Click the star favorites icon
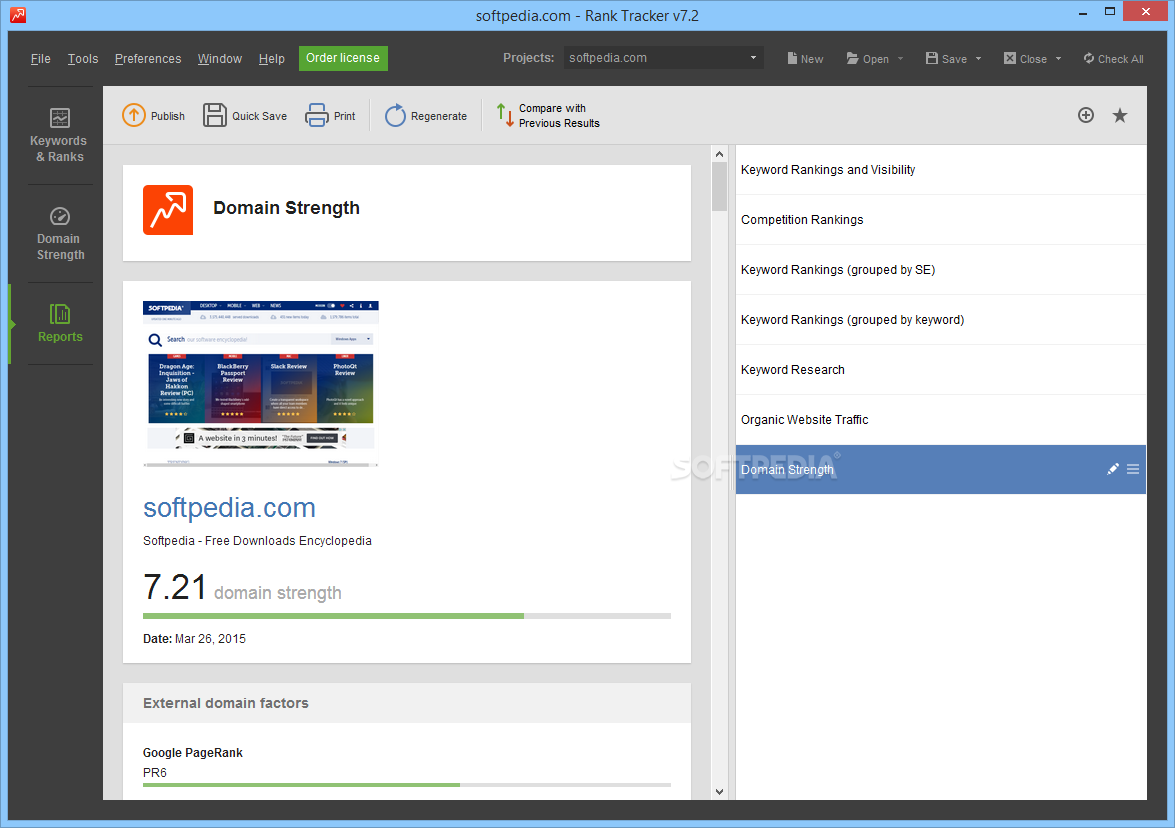Screen dimensions: 1175x828 point(1120,115)
